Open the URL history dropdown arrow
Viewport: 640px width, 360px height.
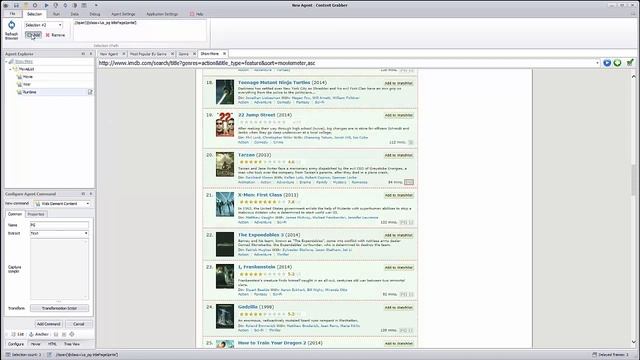[x=598, y=63]
